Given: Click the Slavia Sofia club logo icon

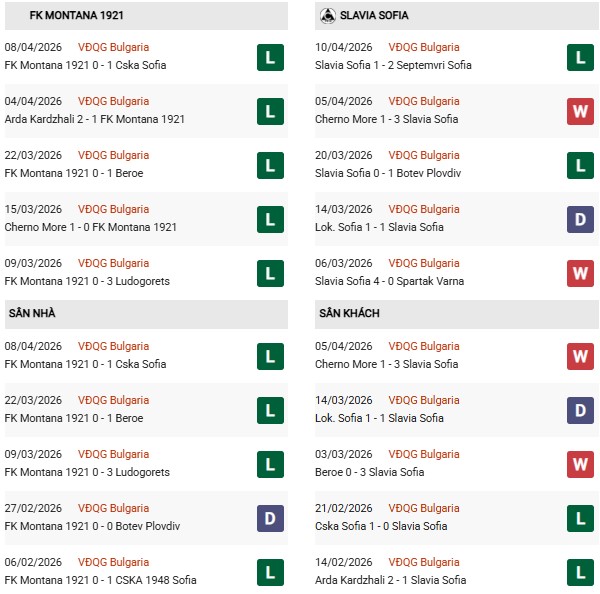Looking at the screenshot, I should (327, 16).
